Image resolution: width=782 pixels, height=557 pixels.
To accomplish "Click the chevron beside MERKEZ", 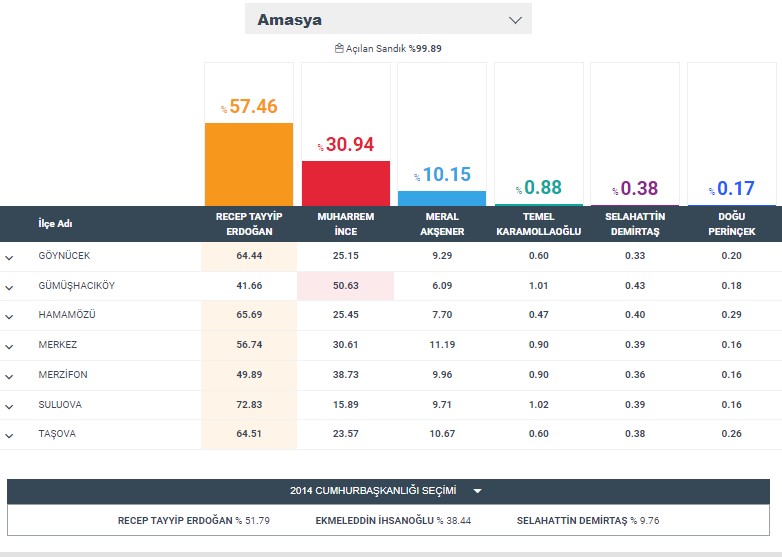I will coord(9,346).
